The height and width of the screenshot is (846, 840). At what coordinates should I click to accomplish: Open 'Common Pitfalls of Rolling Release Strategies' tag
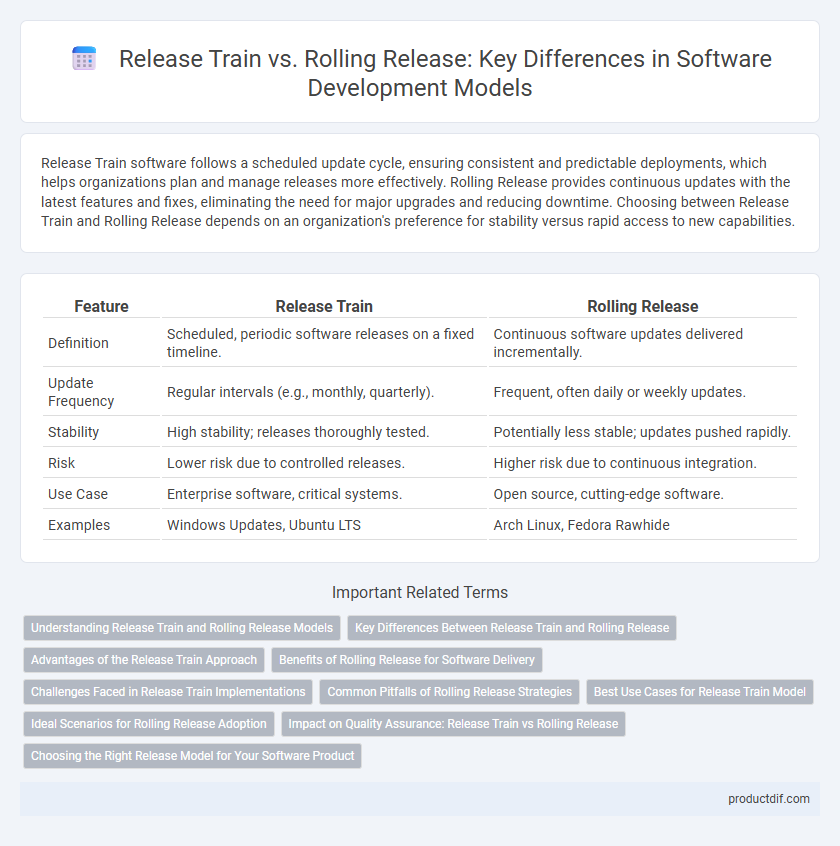point(449,692)
